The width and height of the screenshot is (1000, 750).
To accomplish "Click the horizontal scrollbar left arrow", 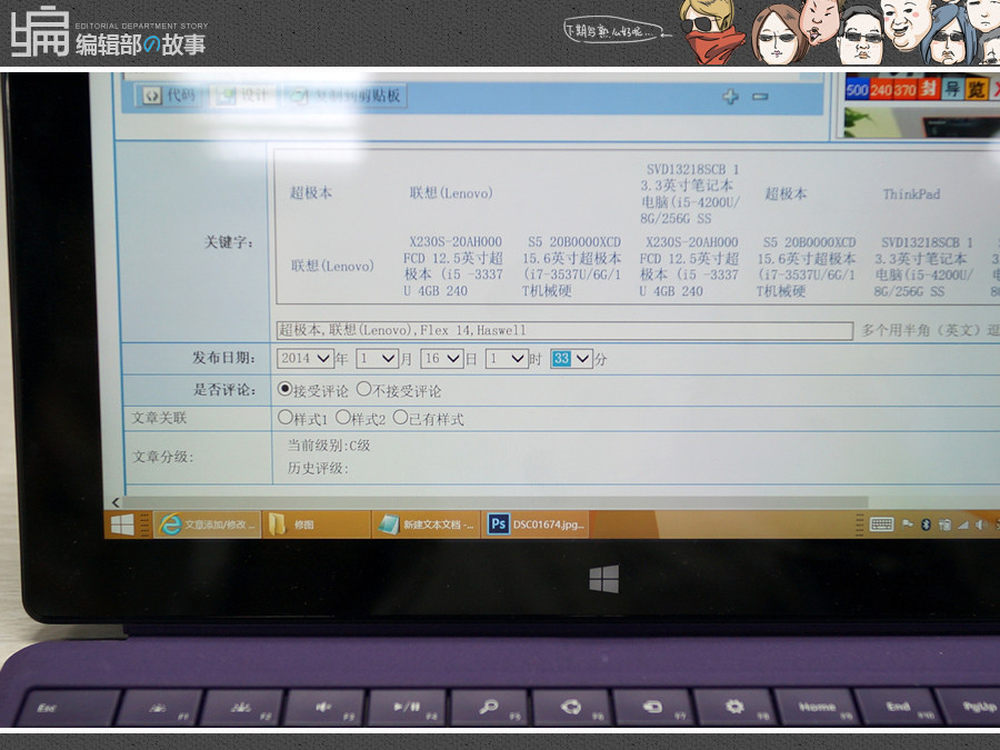I will coord(115,503).
